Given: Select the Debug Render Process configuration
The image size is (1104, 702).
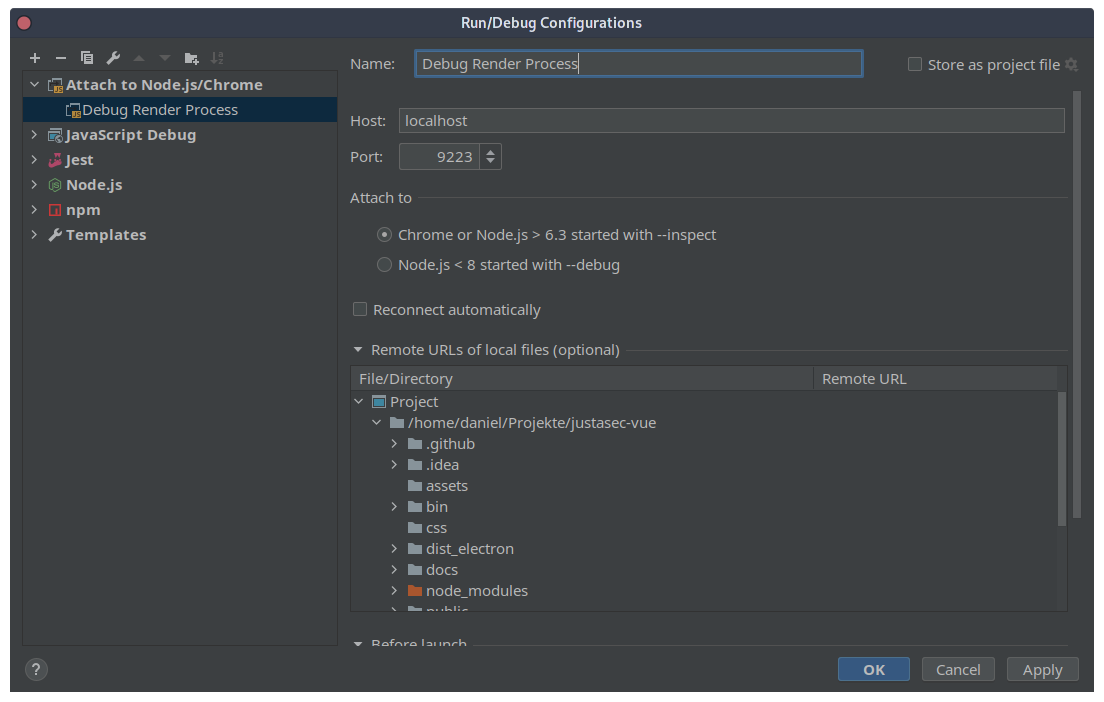Looking at the screenshot, I should [x=159, y=110].
